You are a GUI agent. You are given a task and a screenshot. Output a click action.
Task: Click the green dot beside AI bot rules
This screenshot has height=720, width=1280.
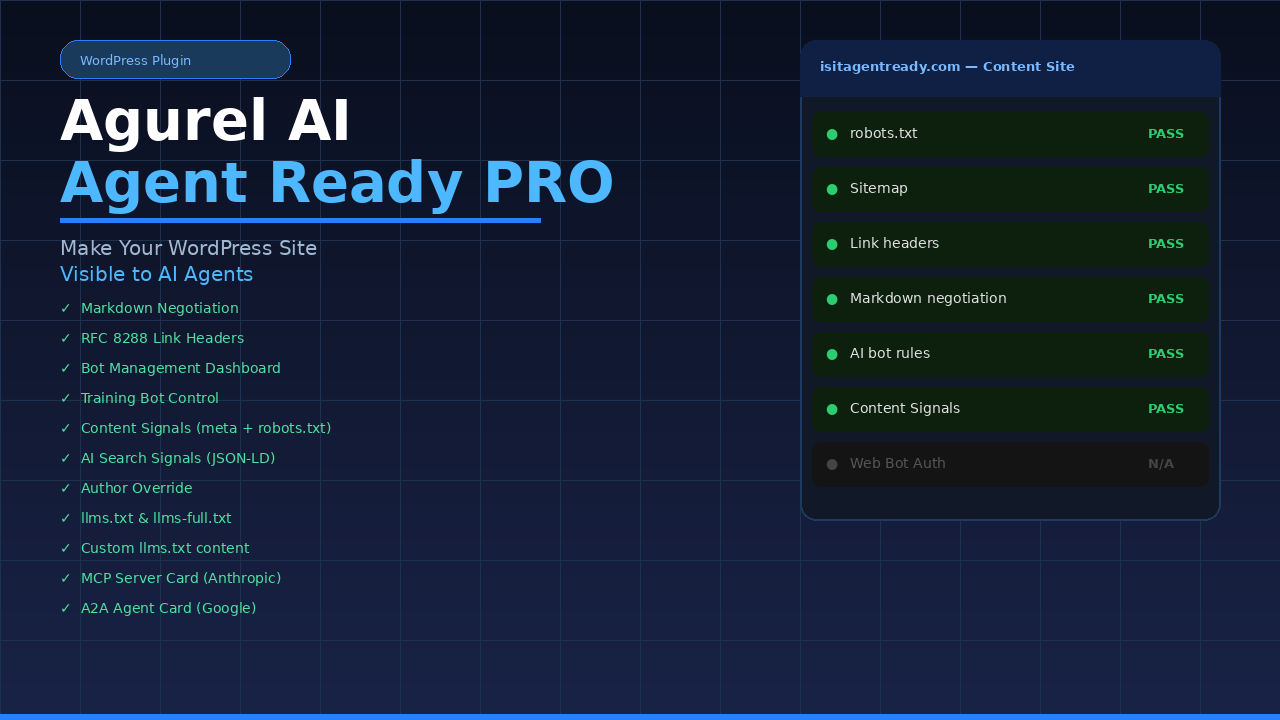pos(832,354)
